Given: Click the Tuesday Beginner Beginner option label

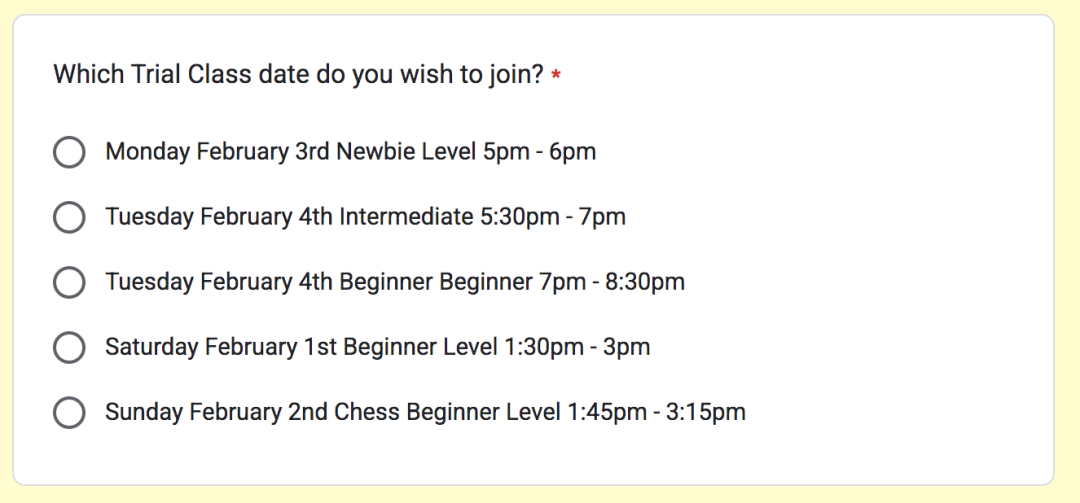Looking at the screenshot, I should 395,282.
